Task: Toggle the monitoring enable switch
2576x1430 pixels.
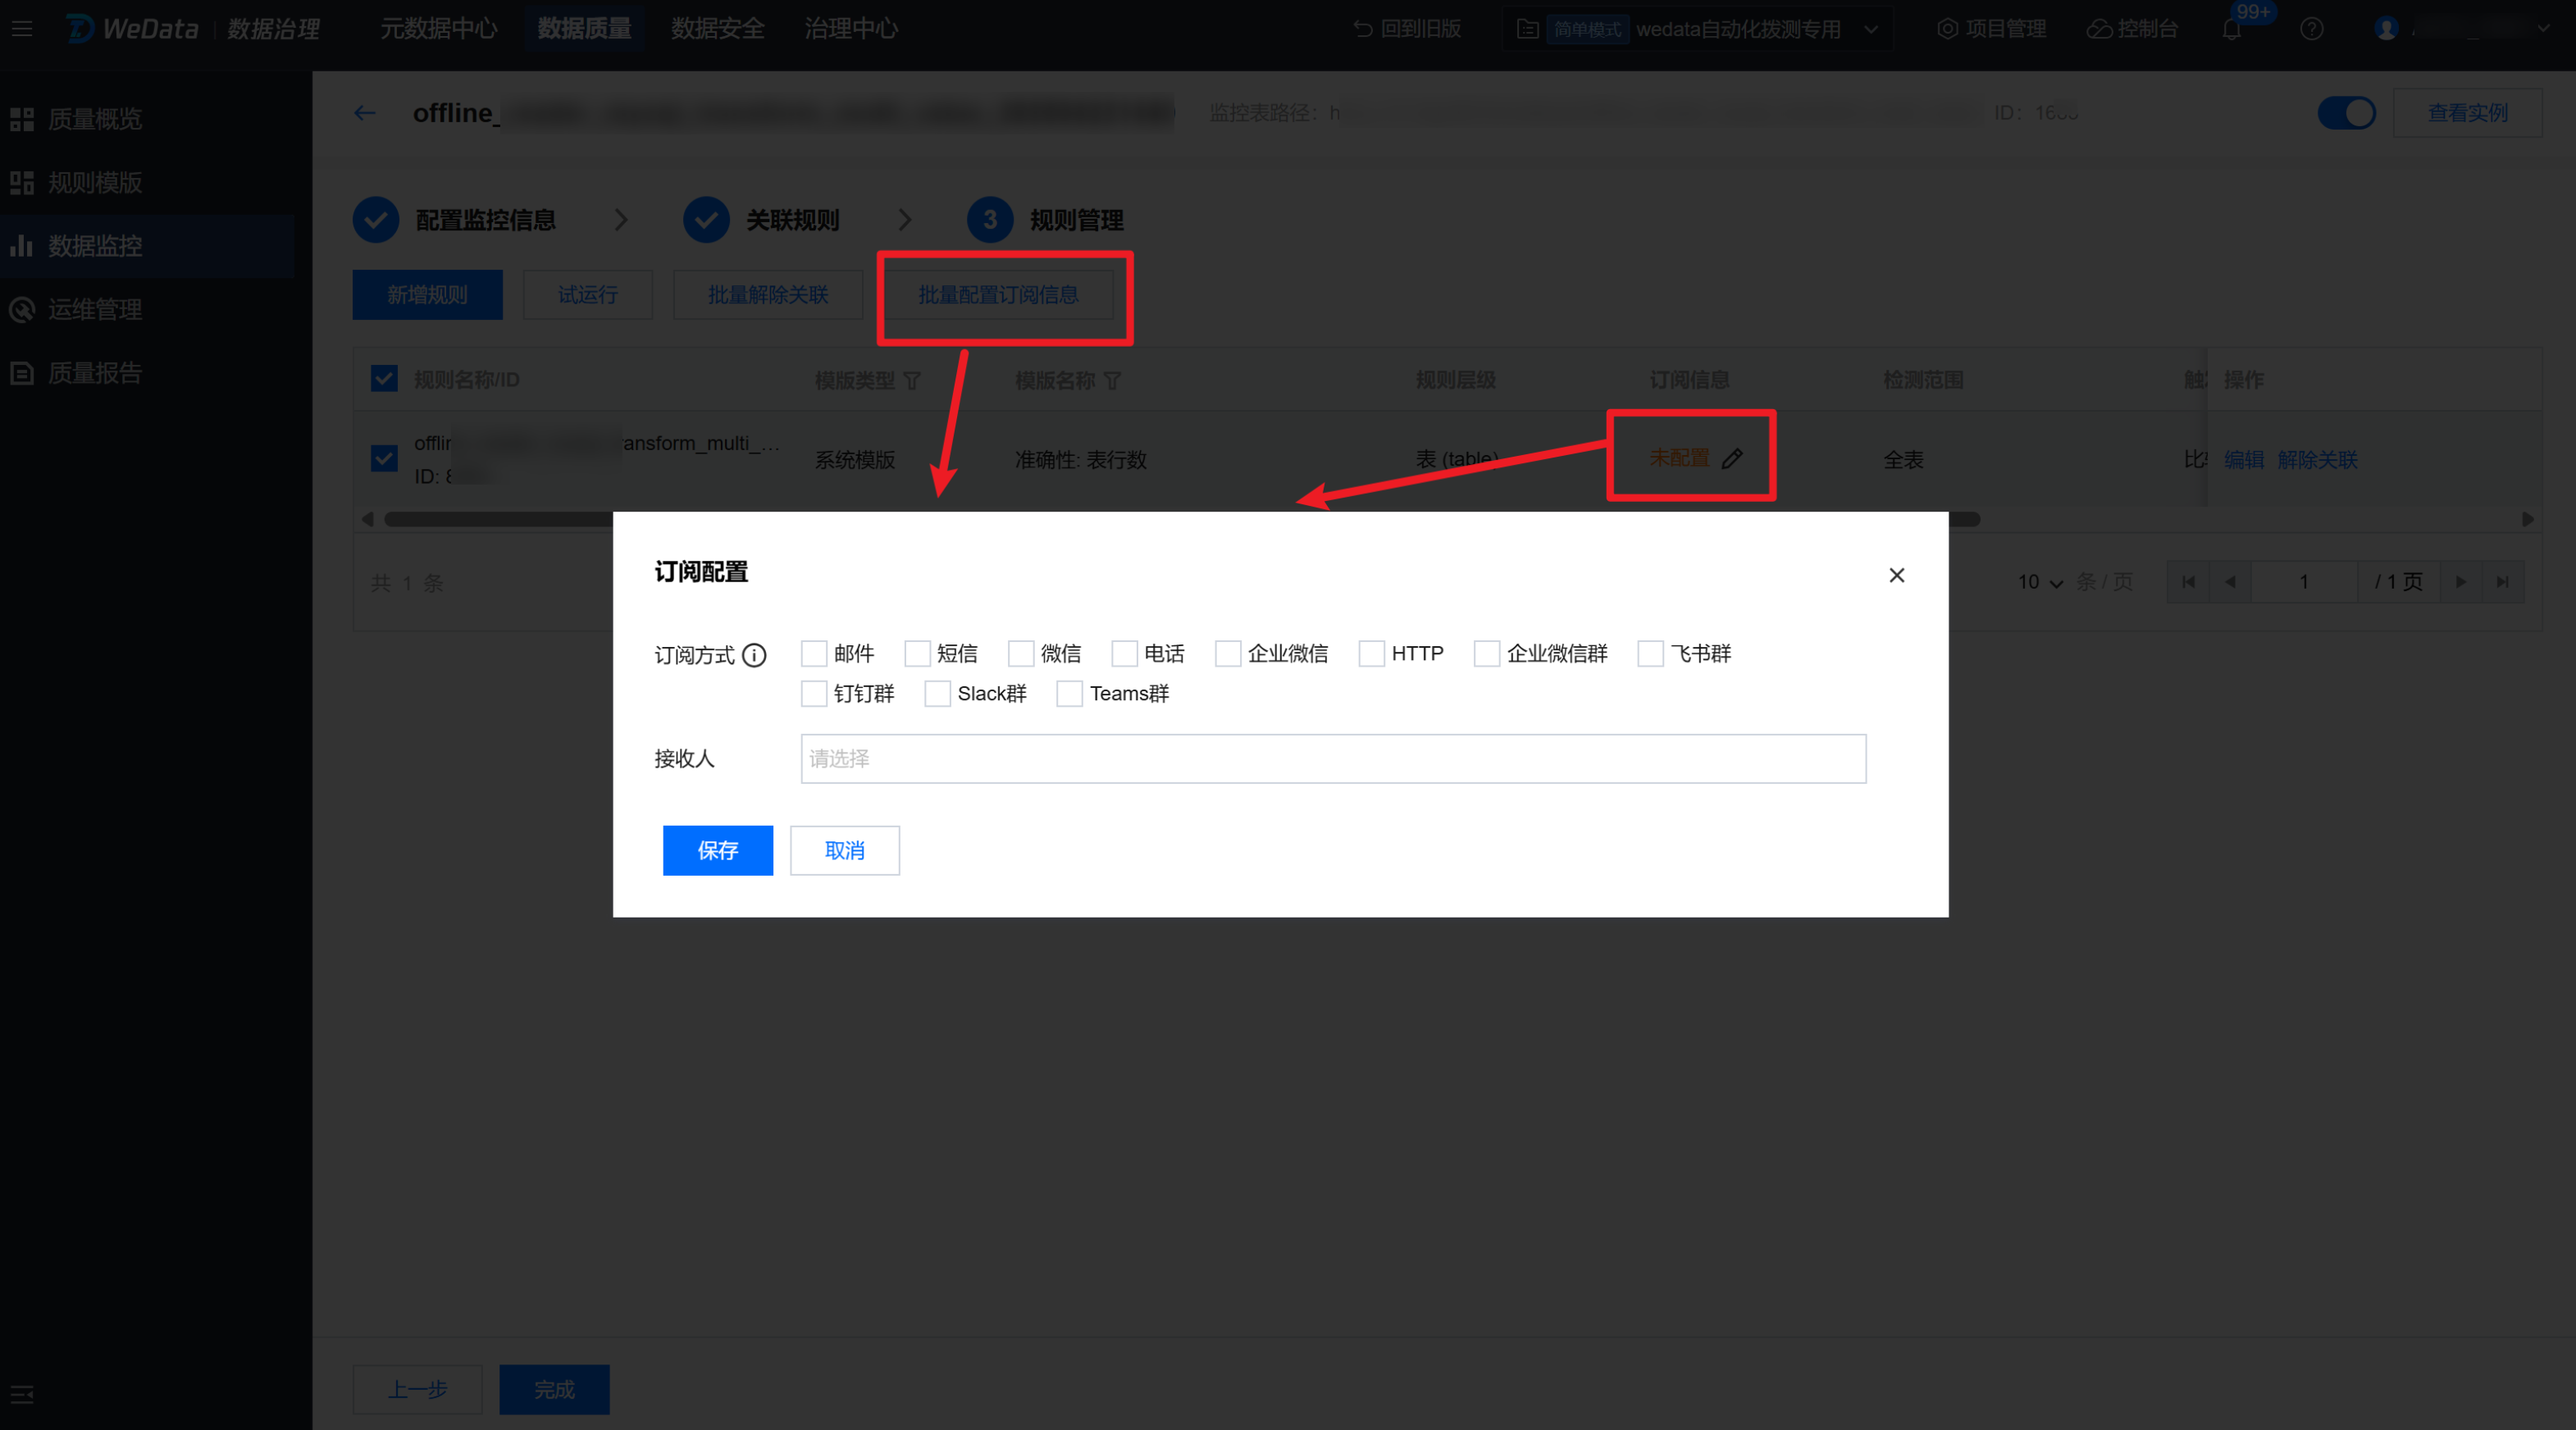Action: pos(2346,113)
